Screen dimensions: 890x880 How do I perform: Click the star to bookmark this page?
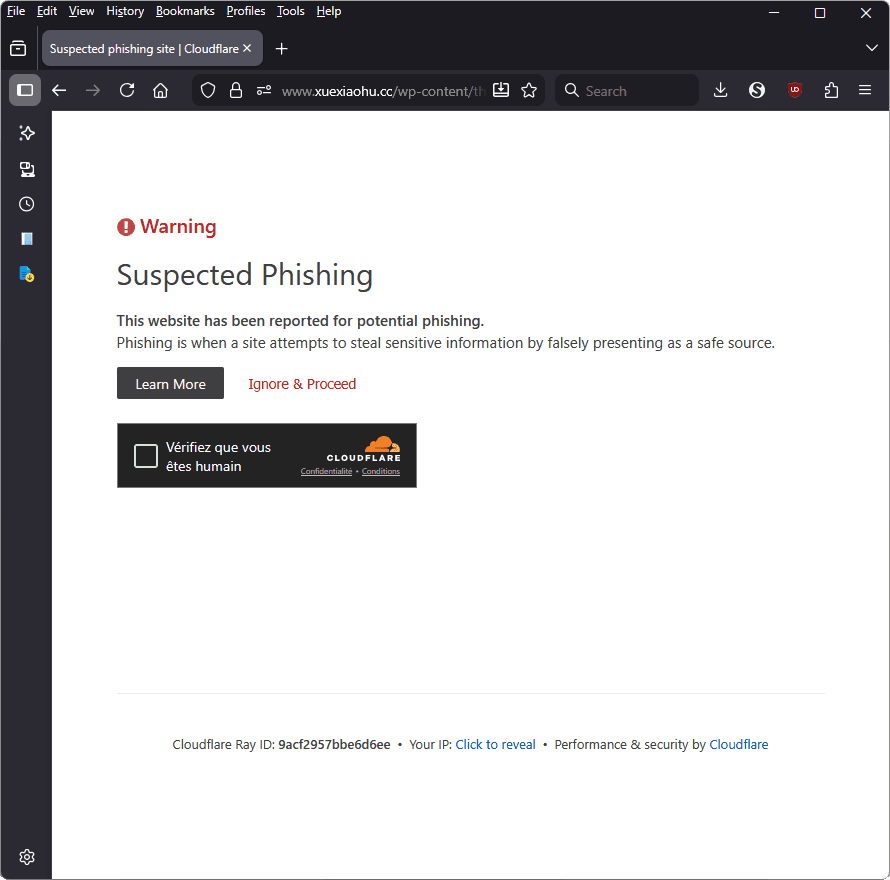pos(529,90)
